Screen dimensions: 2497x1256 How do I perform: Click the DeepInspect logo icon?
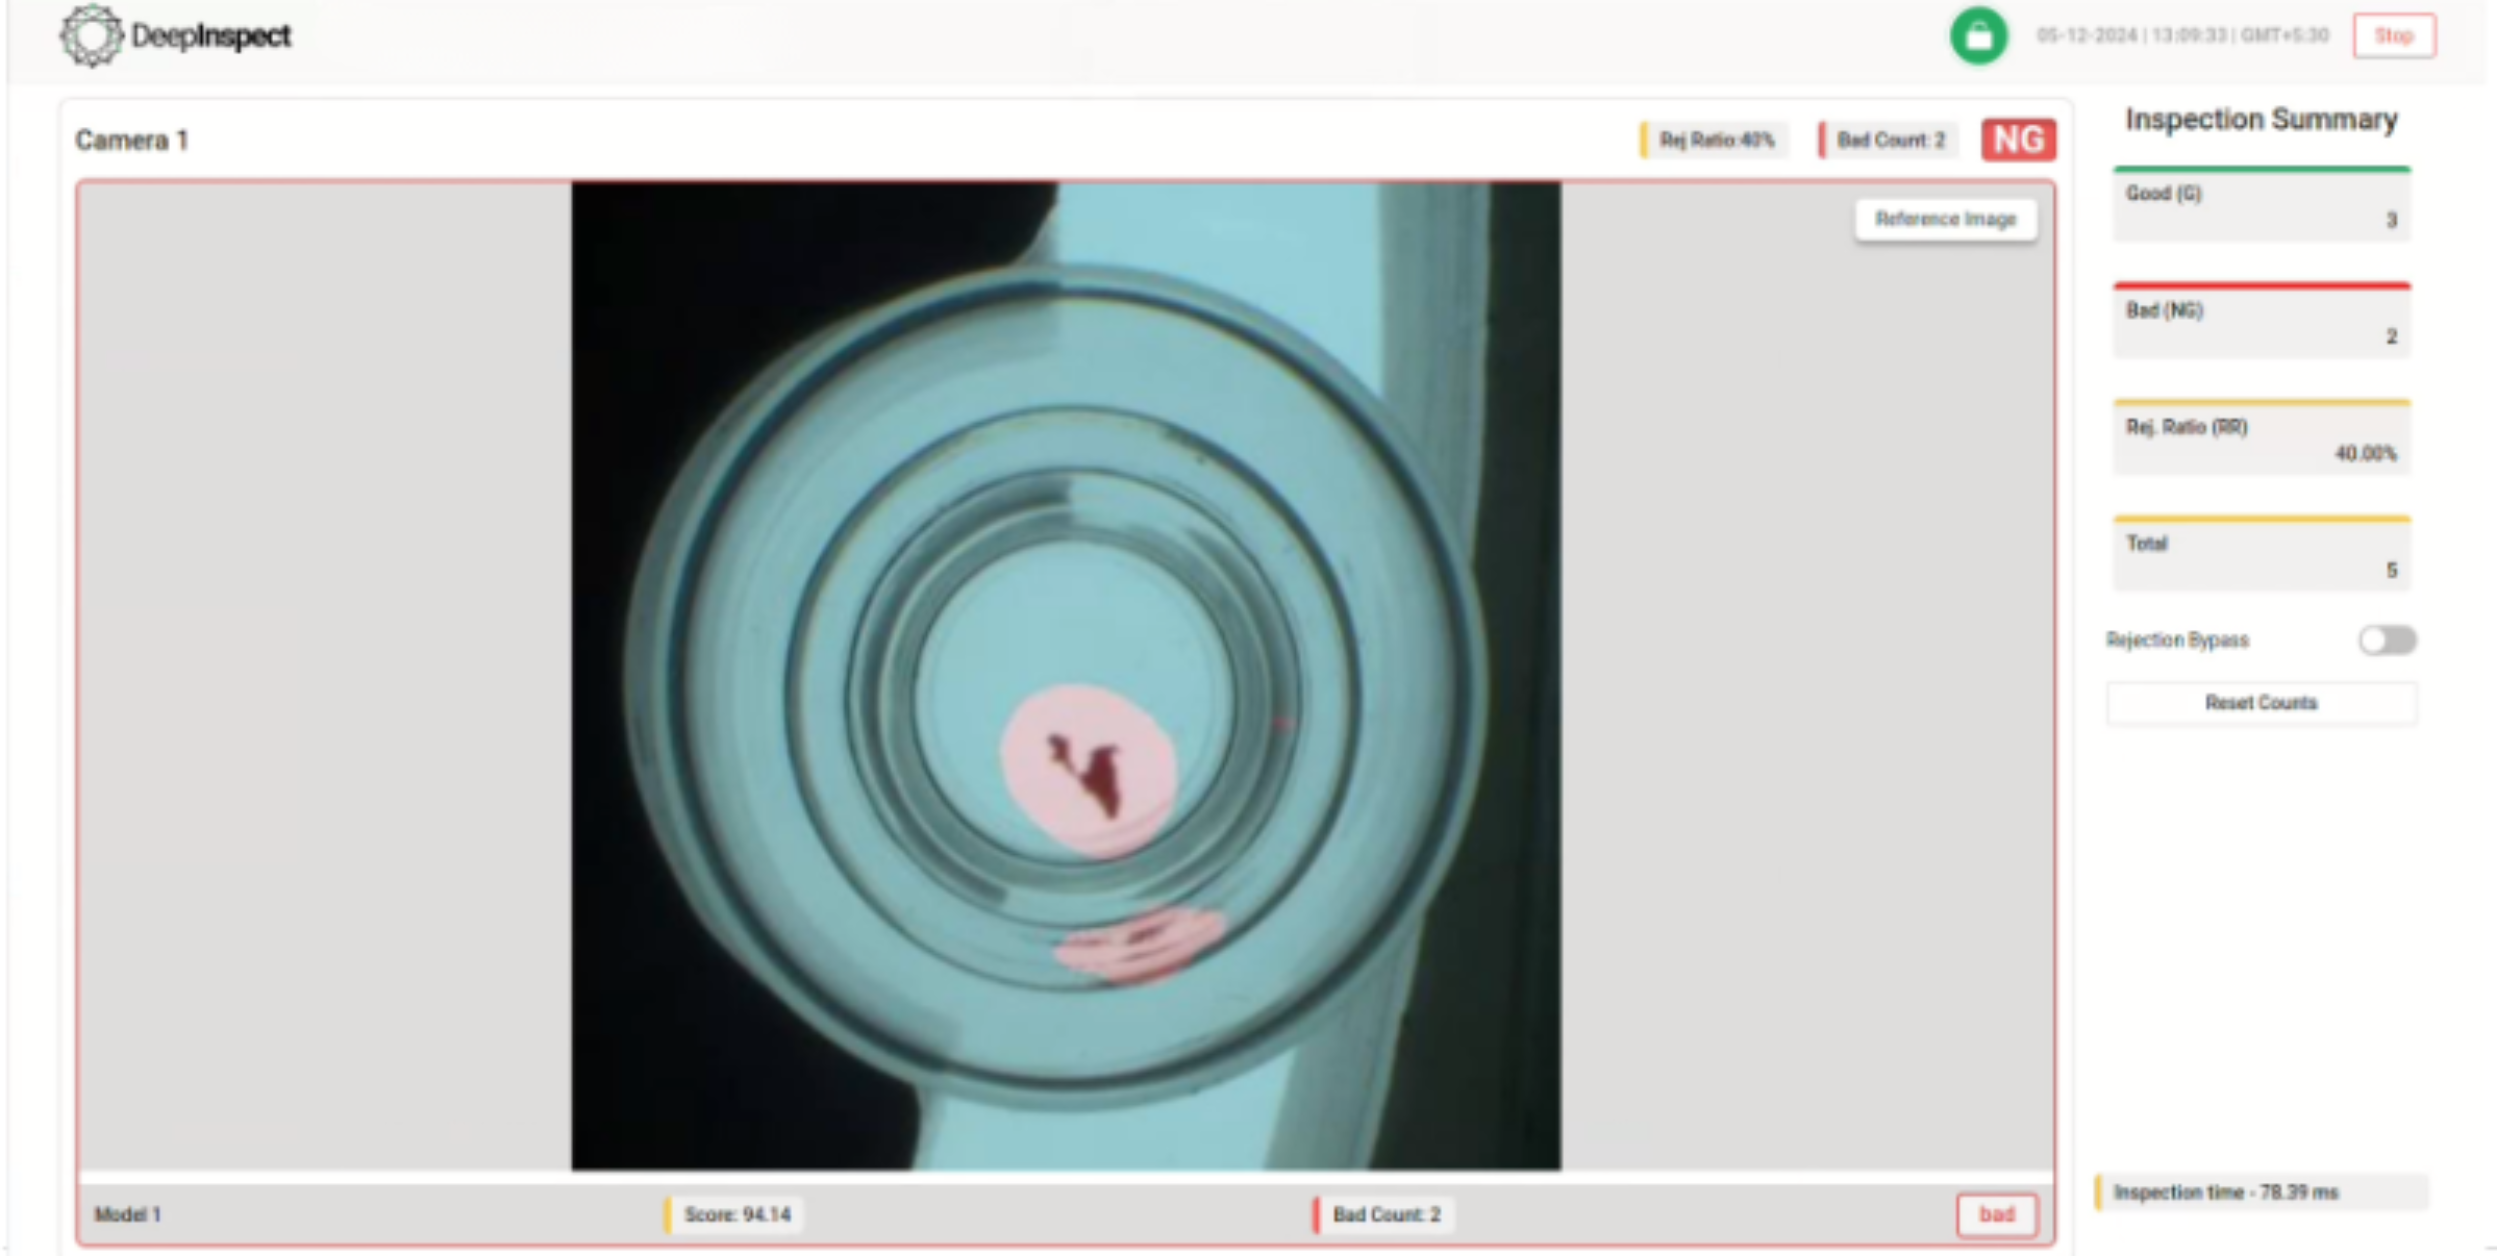91,36
